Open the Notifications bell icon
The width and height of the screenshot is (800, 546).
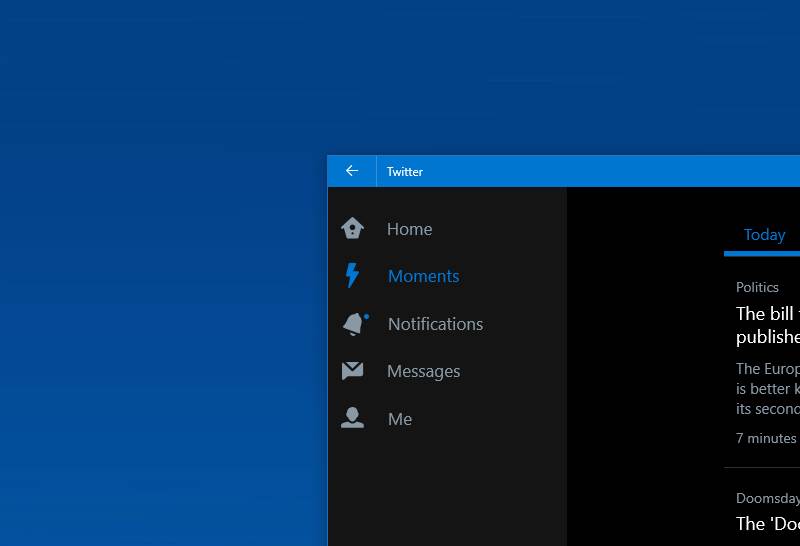[353, 324]
